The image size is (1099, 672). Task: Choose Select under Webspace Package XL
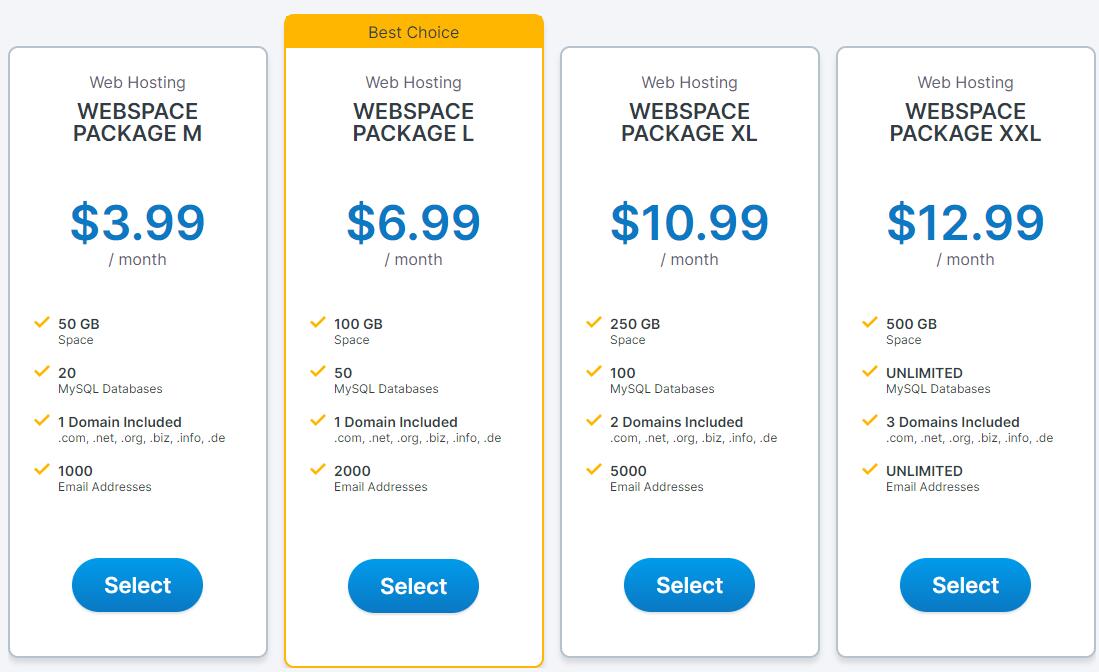pyautogui.click(x=690, y=585)
